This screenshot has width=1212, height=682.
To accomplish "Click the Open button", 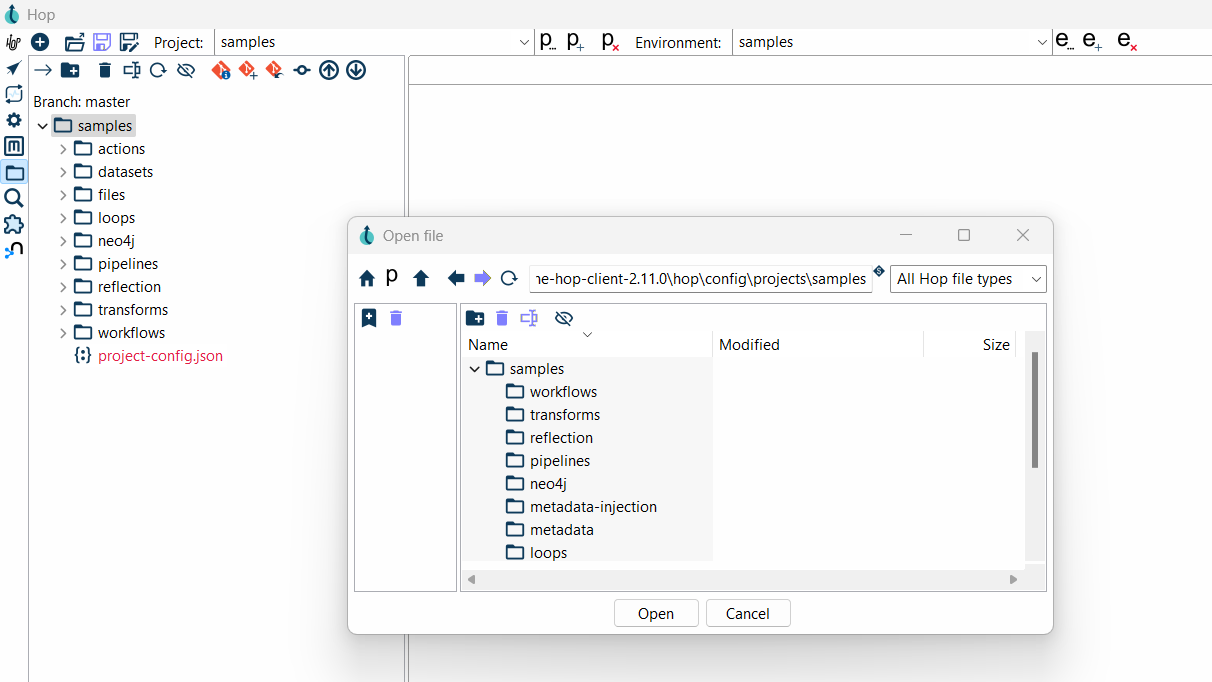I will click(x=655, y=613).
